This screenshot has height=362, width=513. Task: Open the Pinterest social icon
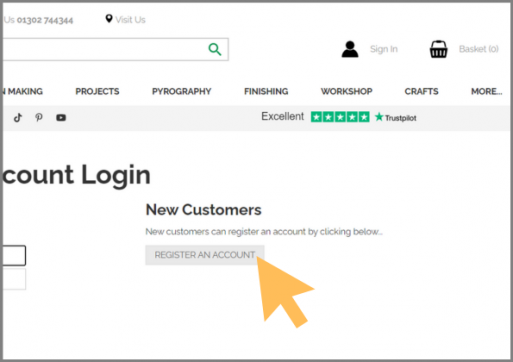point(39,117)
